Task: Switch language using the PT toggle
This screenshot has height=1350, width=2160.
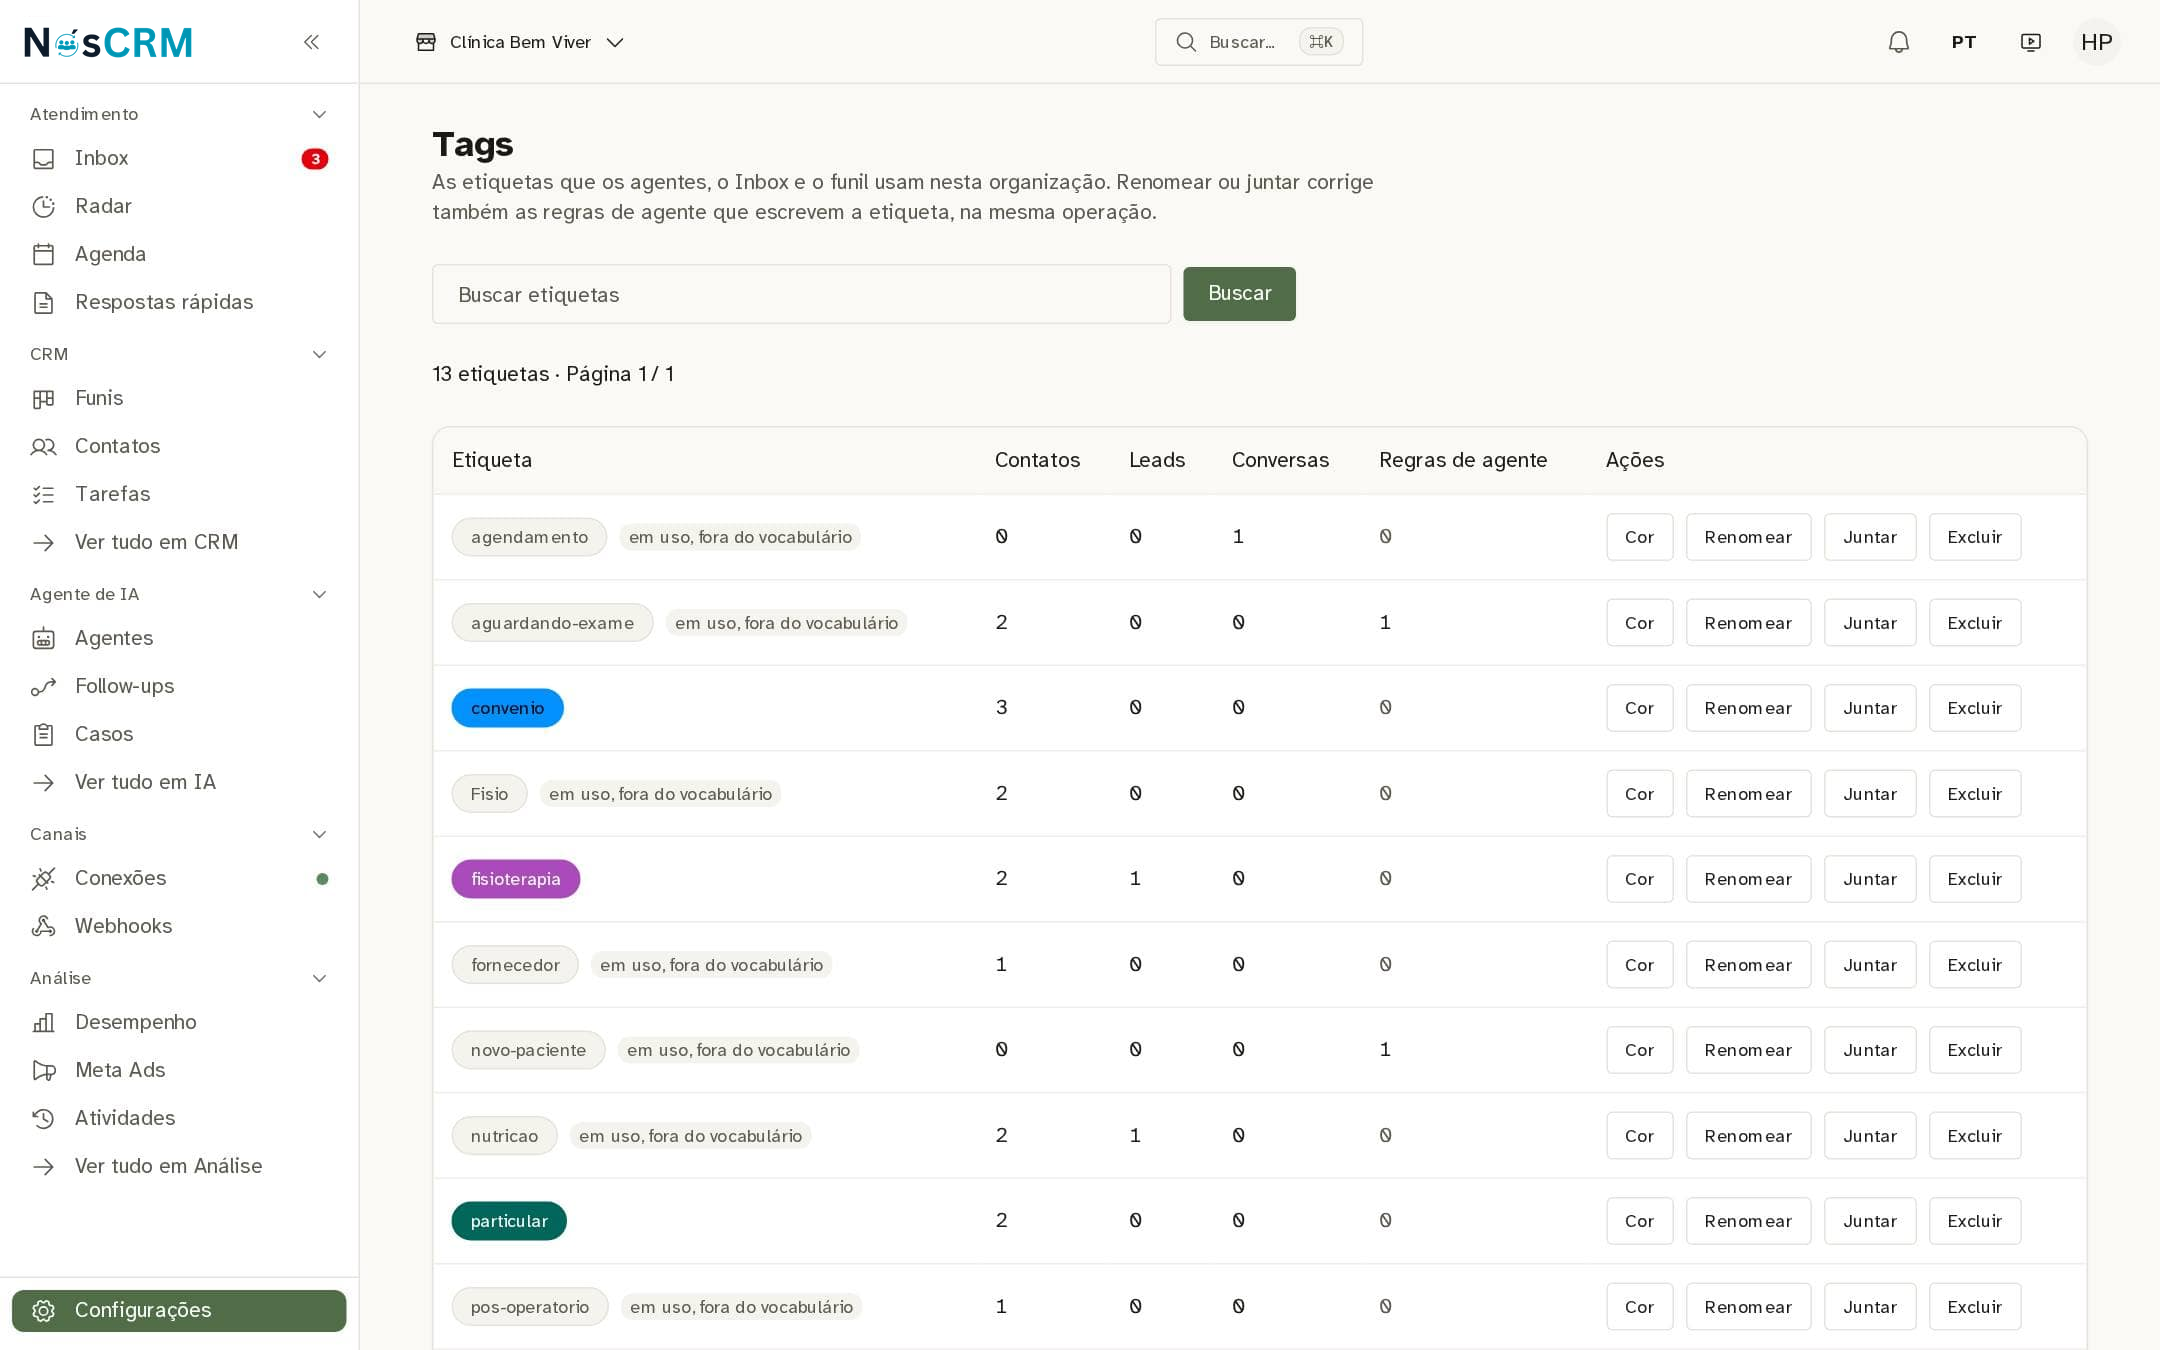Action: 1963,42
